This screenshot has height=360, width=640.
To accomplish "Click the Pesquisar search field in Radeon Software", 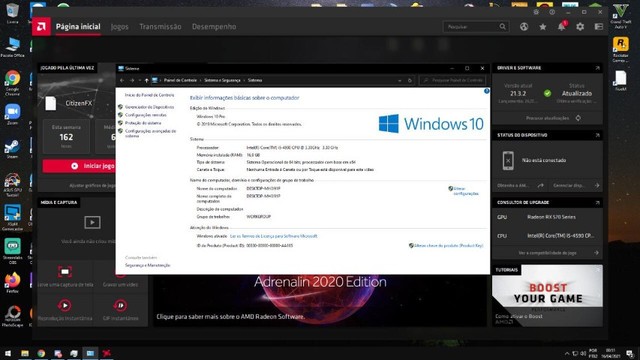I will [476, 27].
